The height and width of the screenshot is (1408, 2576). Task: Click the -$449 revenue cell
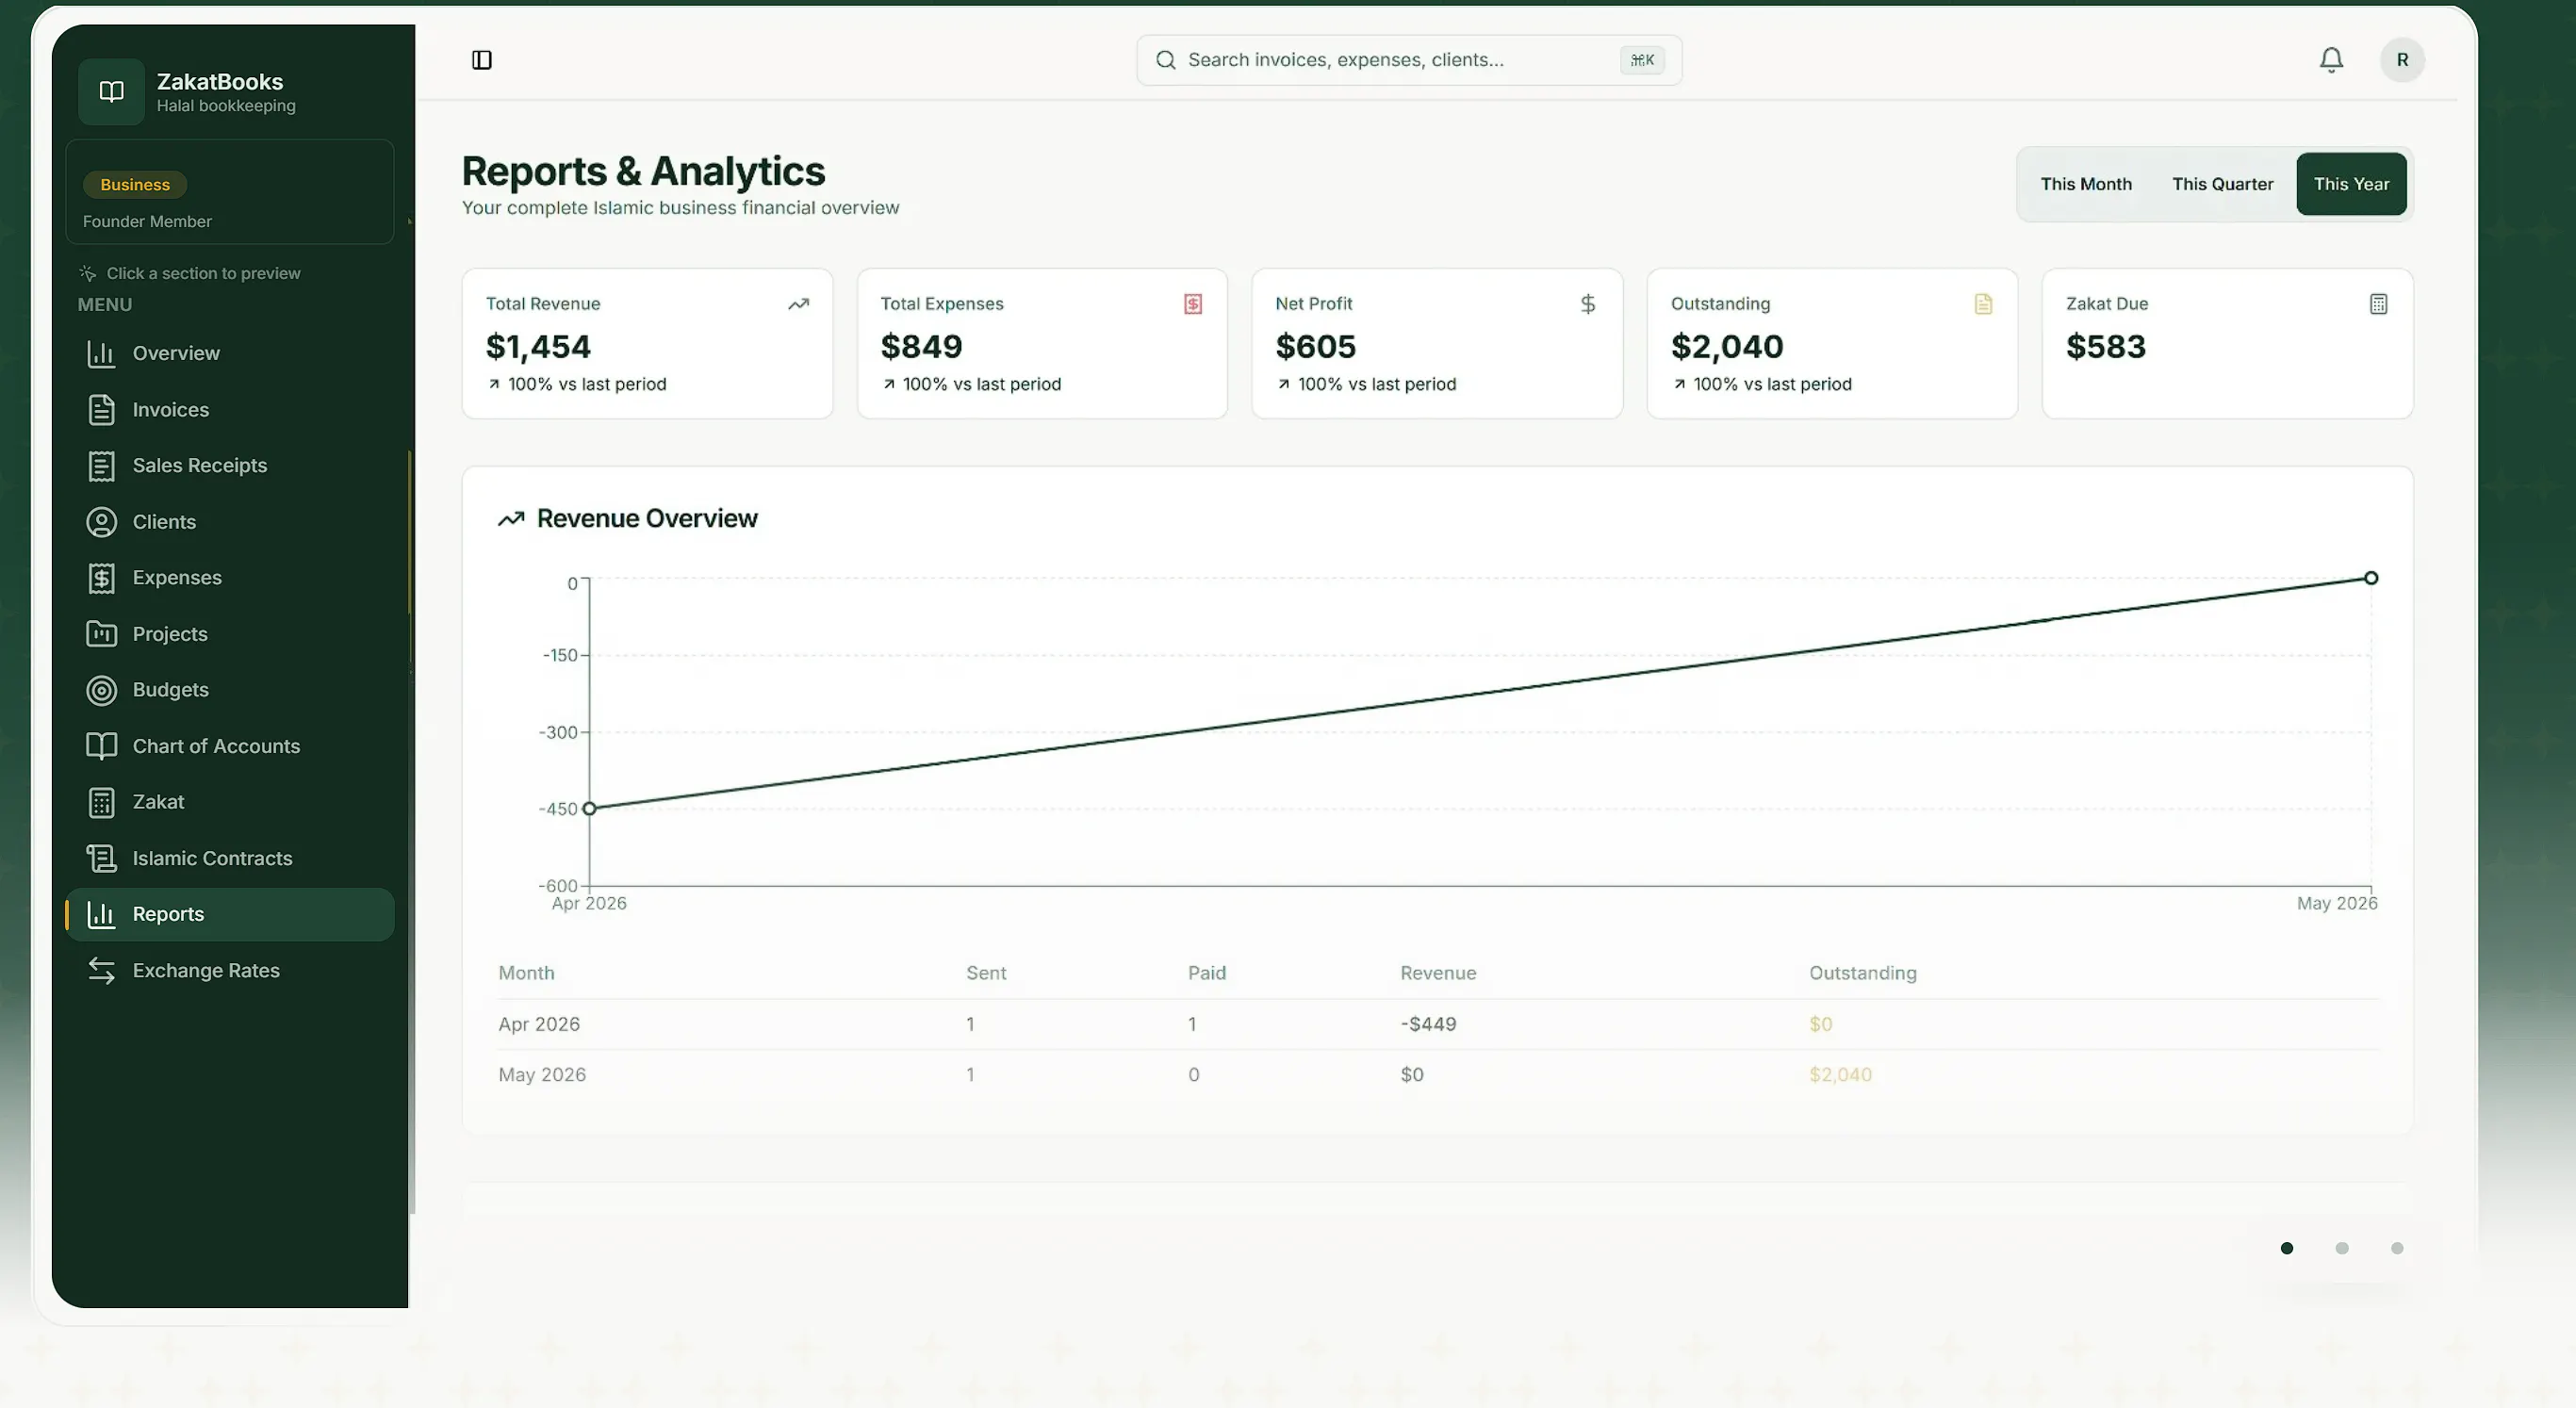[1428, 1024]
